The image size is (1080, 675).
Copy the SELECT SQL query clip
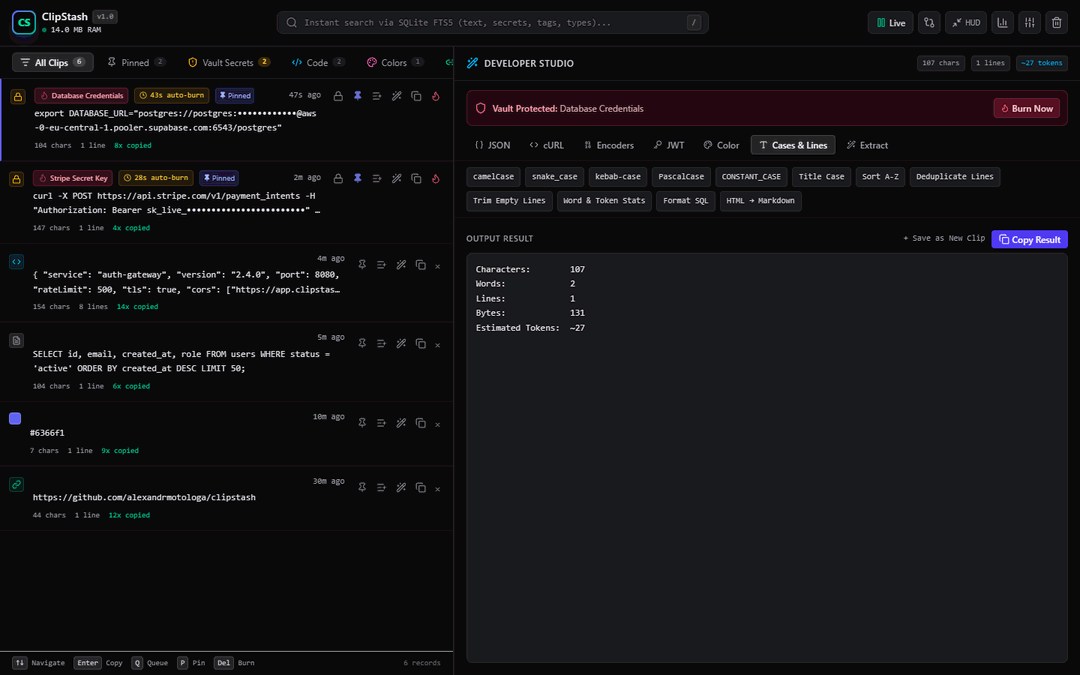point(420,344)
